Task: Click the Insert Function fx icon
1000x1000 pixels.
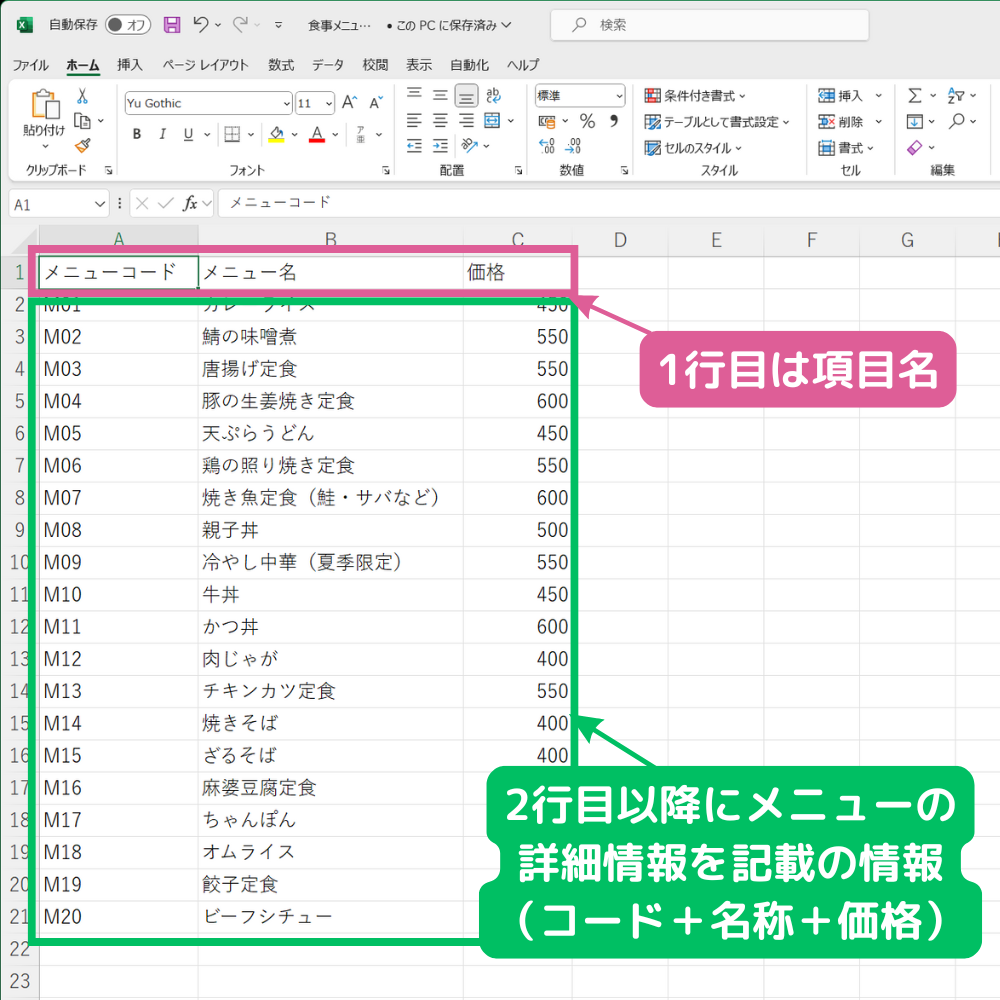Action: point(190,203)
